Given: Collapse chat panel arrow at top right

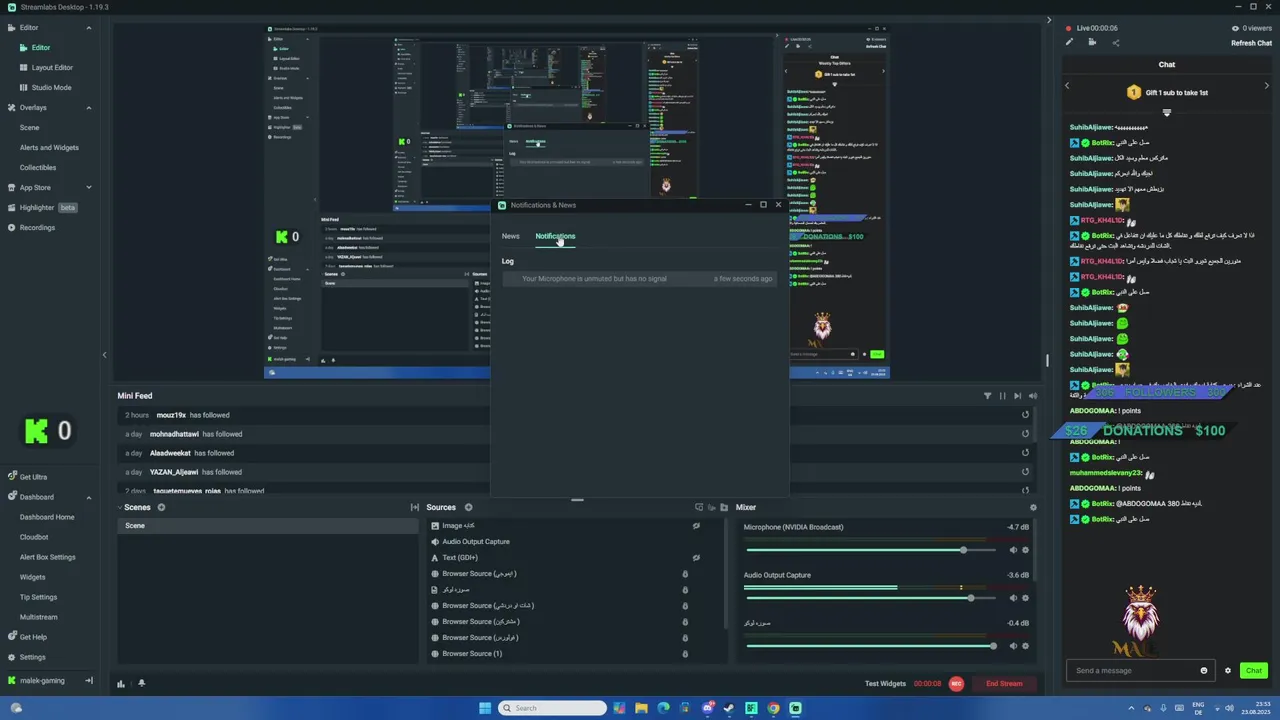Looking at the screenshot, I should 1049,19.
